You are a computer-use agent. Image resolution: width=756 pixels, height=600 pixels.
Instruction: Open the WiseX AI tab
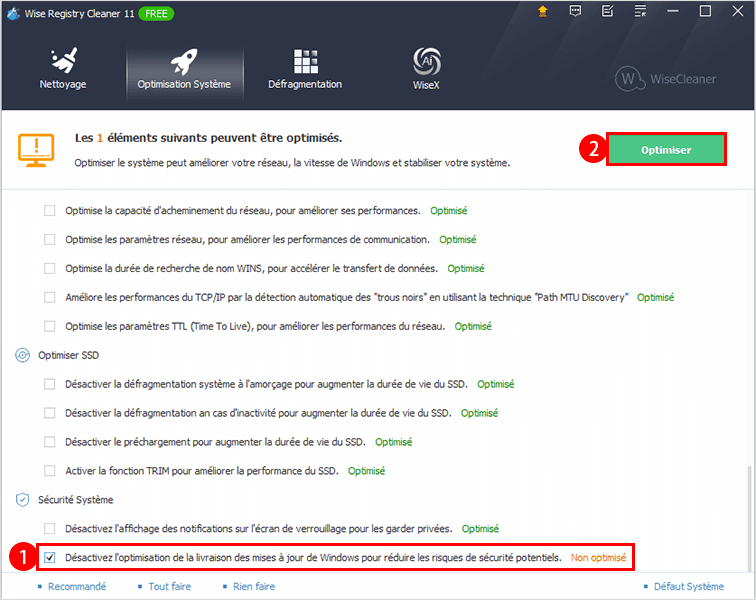tap(426, 69)
